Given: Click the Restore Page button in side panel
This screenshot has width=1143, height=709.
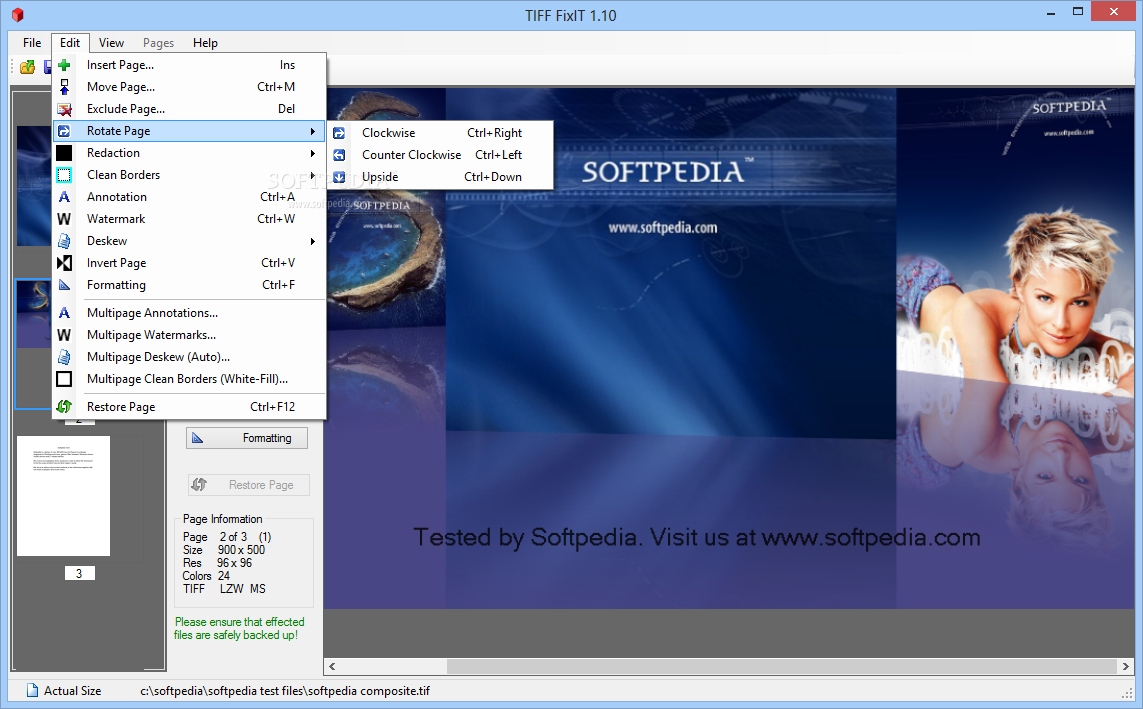Looking at the screenshot, I should [x=249, y=485].
